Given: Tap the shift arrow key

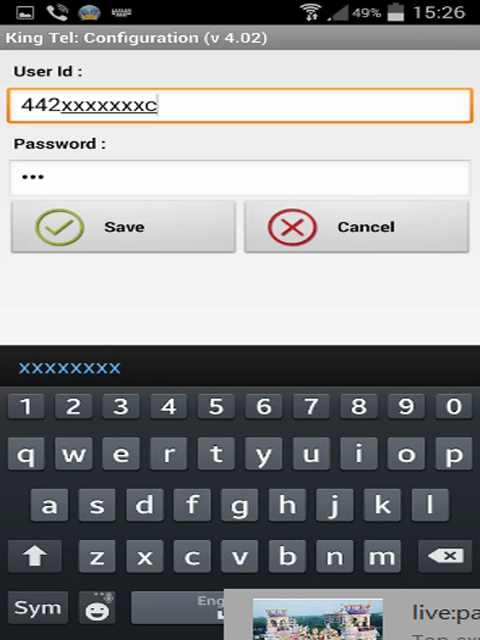Looking at the screenshot, I should 35,556.
